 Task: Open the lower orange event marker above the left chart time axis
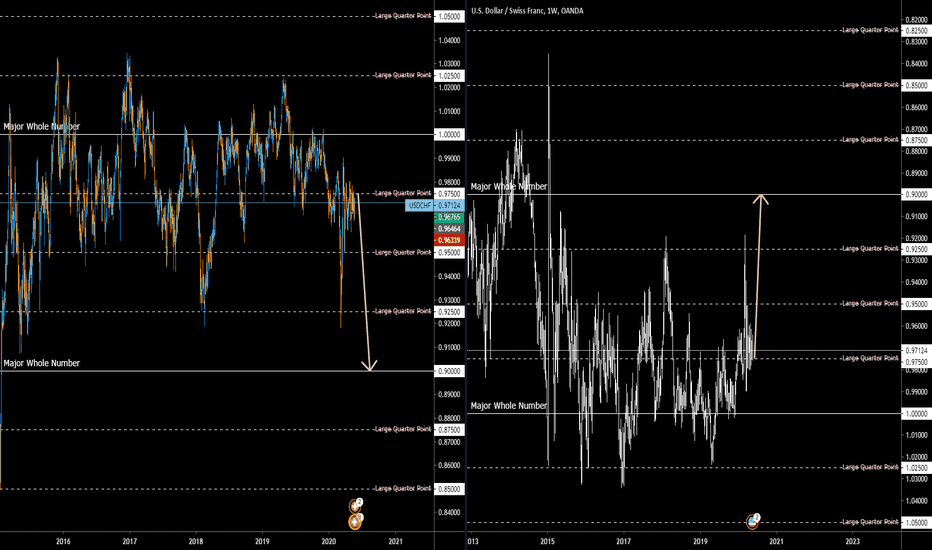355,521
